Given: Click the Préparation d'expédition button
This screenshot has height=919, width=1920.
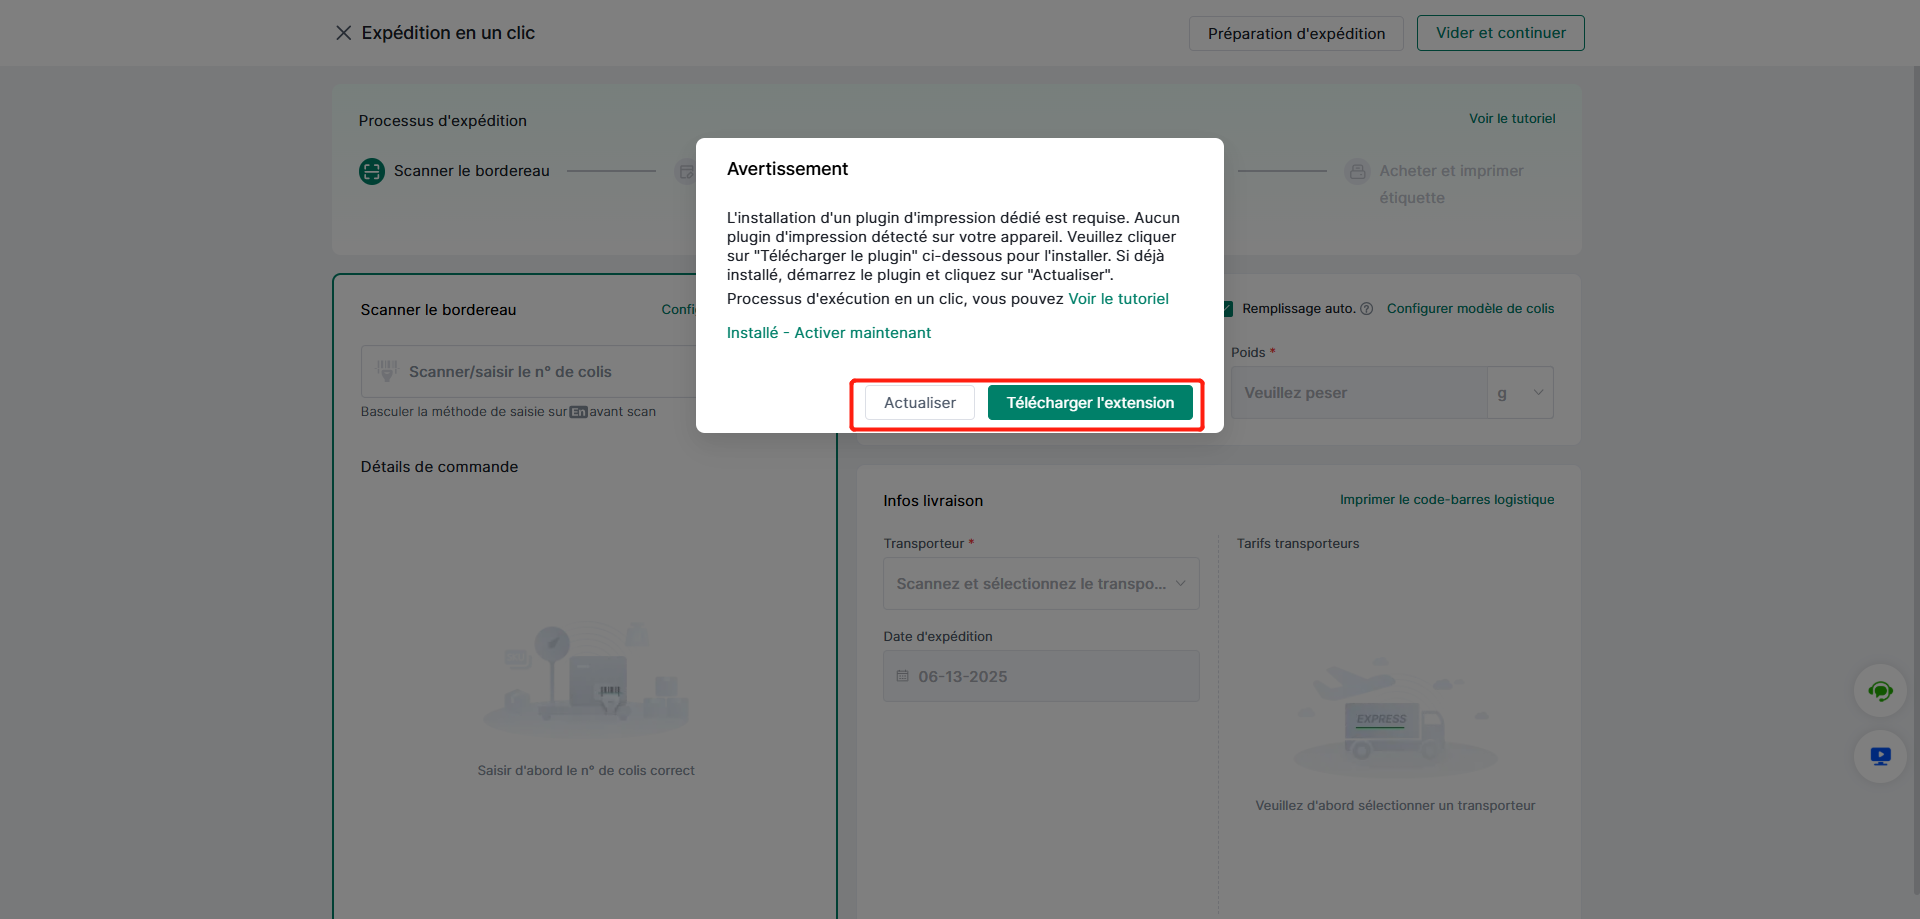Looking at the screenshot, I should 1296,33.
